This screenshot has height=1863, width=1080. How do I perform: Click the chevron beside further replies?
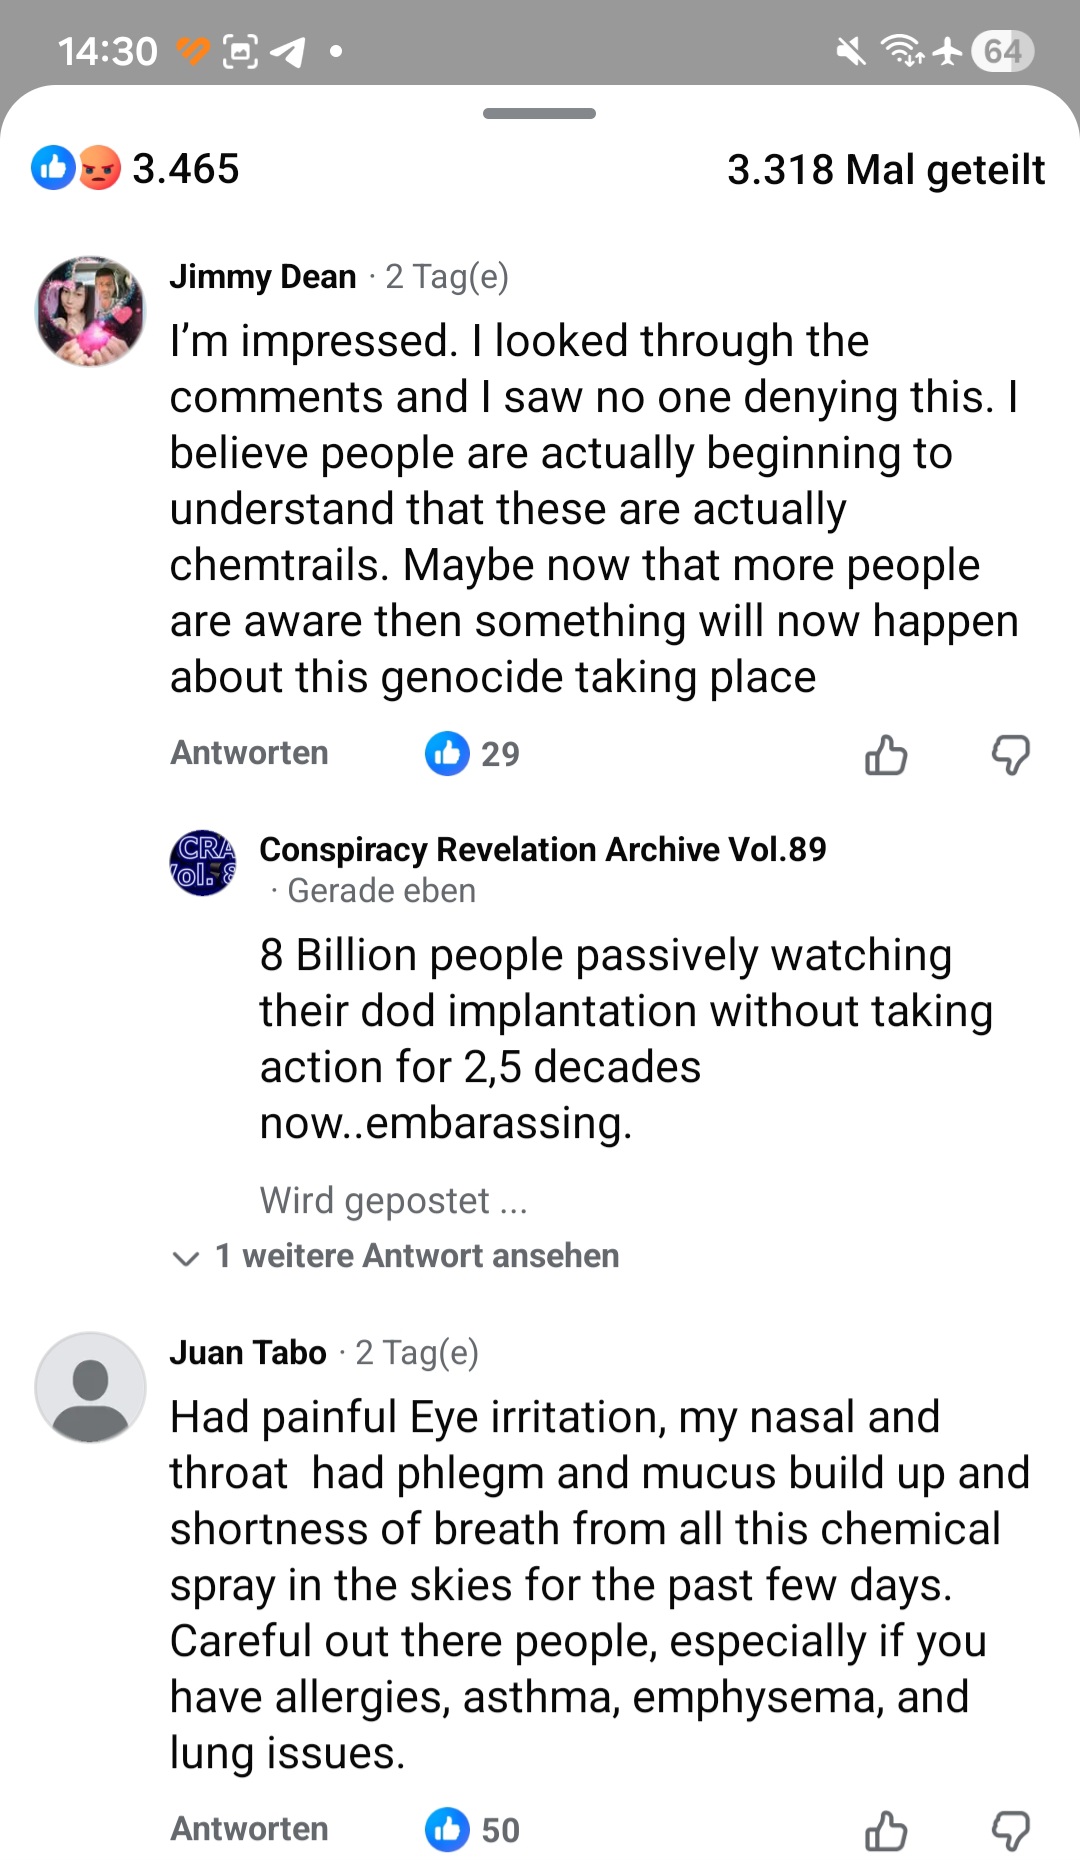coord(186,1258)
